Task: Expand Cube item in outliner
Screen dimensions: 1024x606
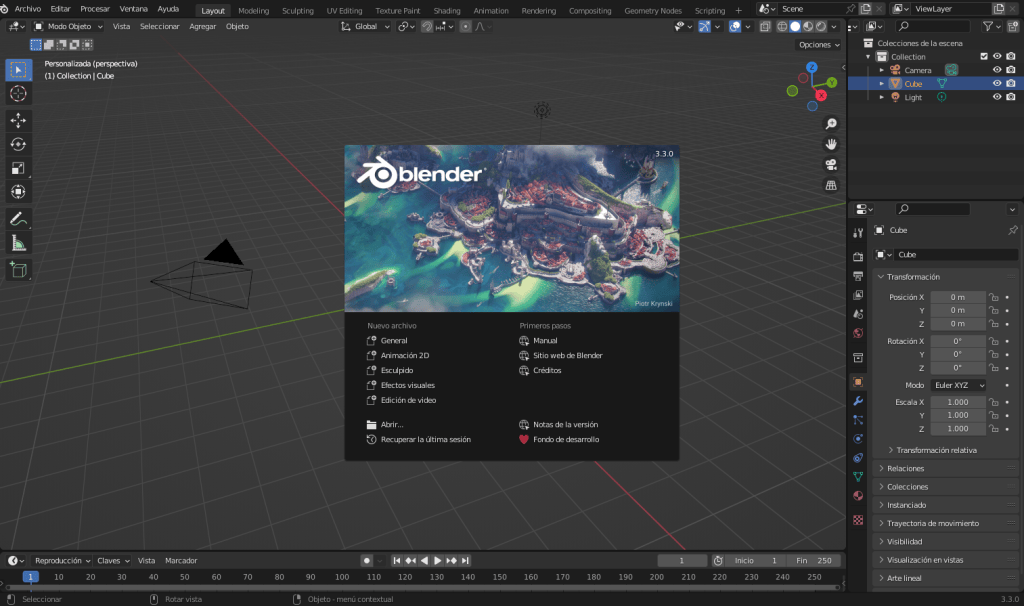Action: coord(882,84)
